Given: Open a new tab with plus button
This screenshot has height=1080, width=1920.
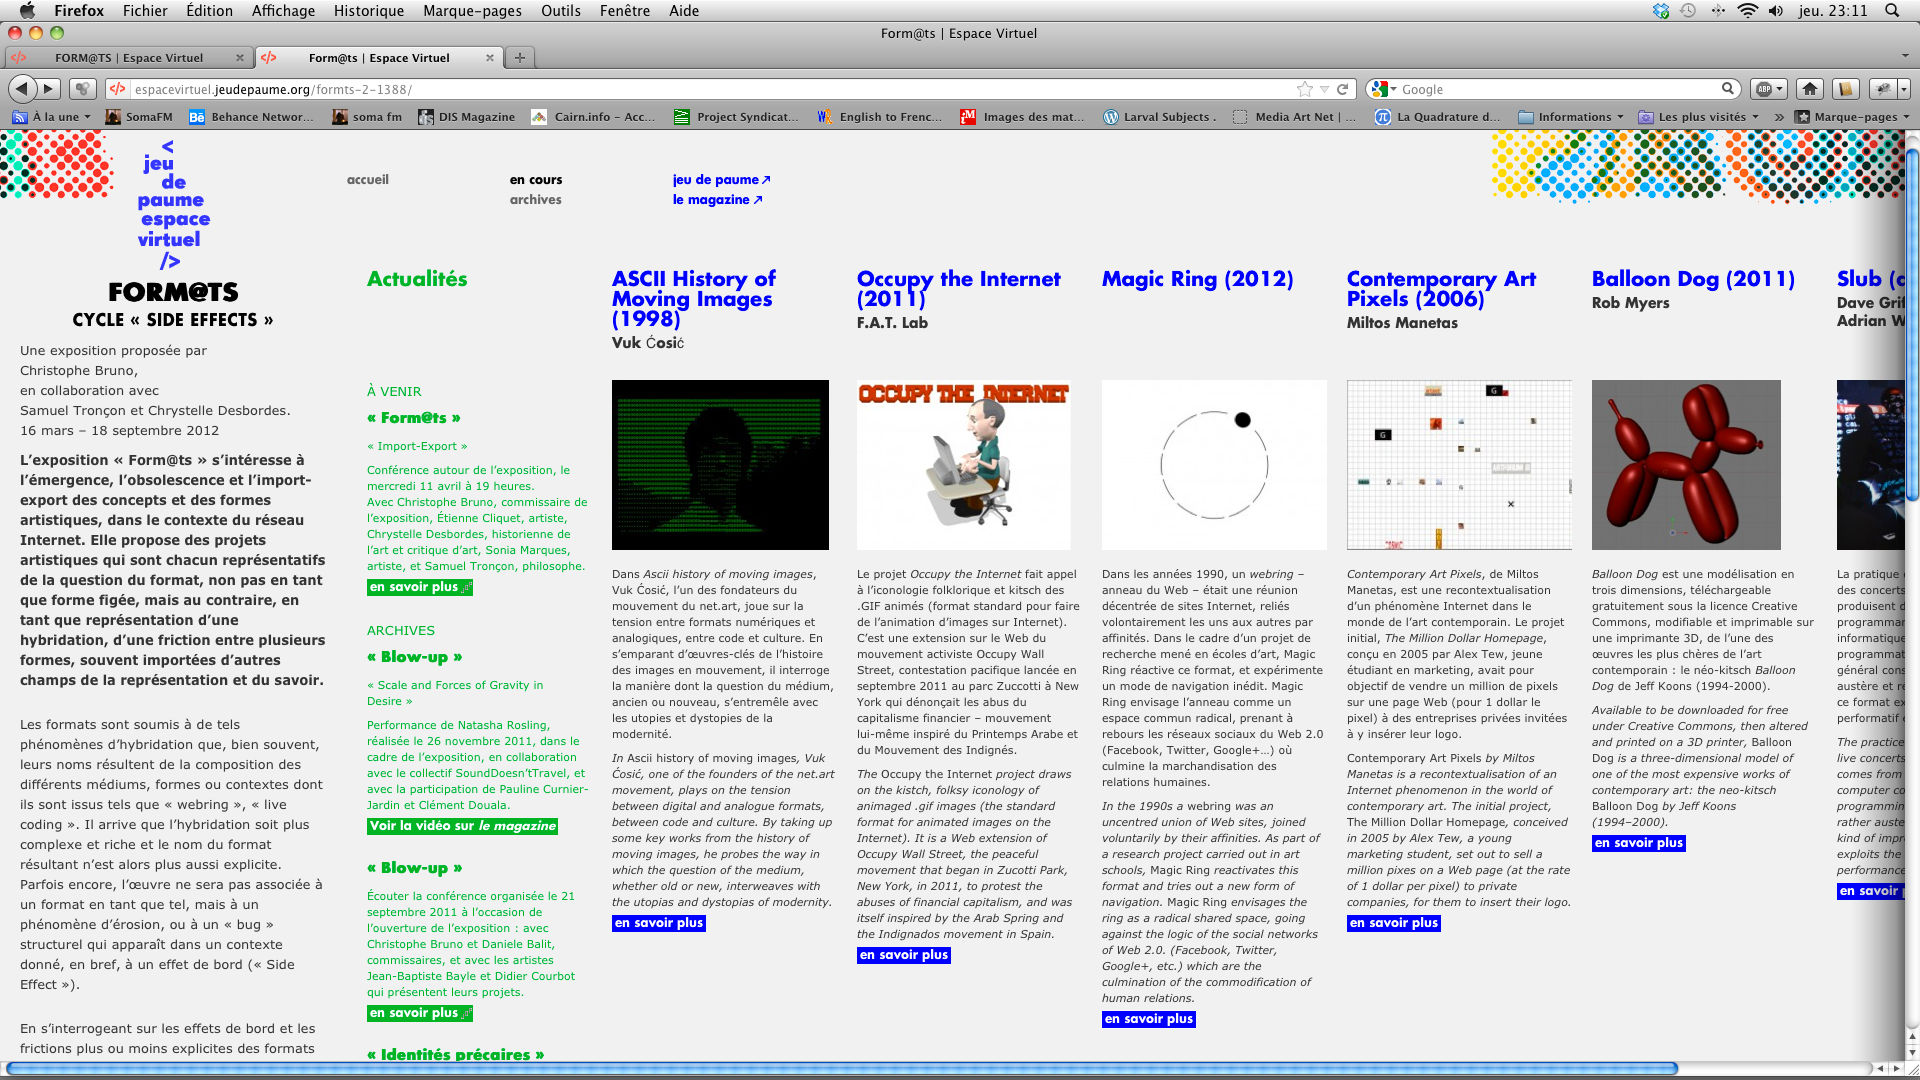Looking at the screenshot, I should pos(519,58).
